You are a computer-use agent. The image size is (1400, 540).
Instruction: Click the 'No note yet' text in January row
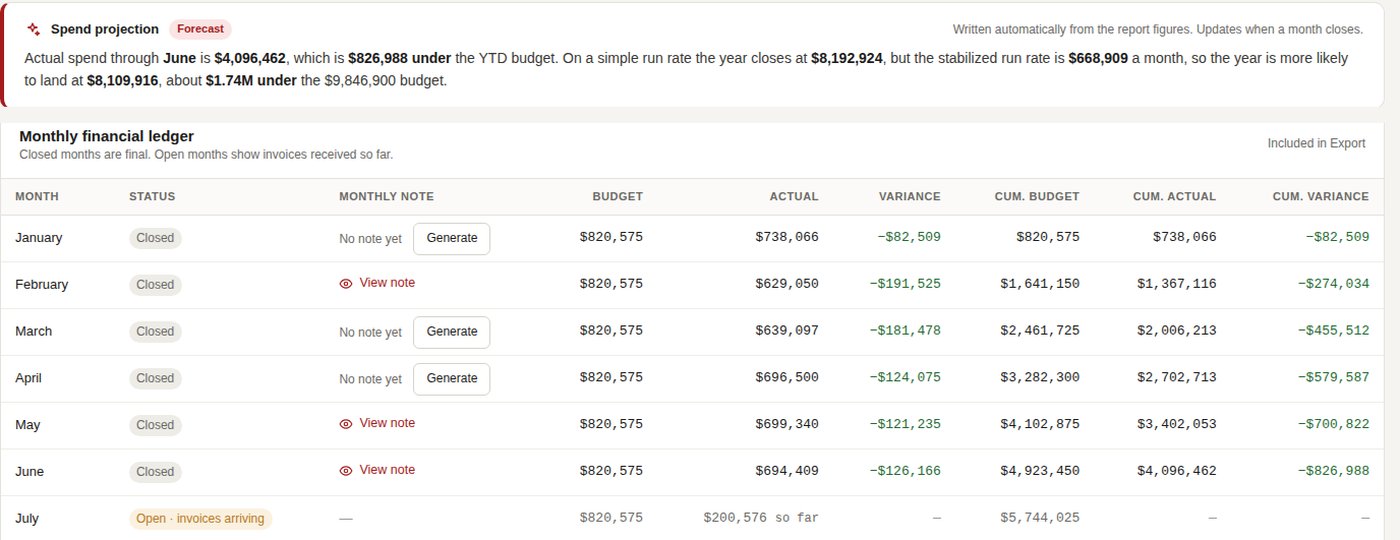[x=370, y=239]
